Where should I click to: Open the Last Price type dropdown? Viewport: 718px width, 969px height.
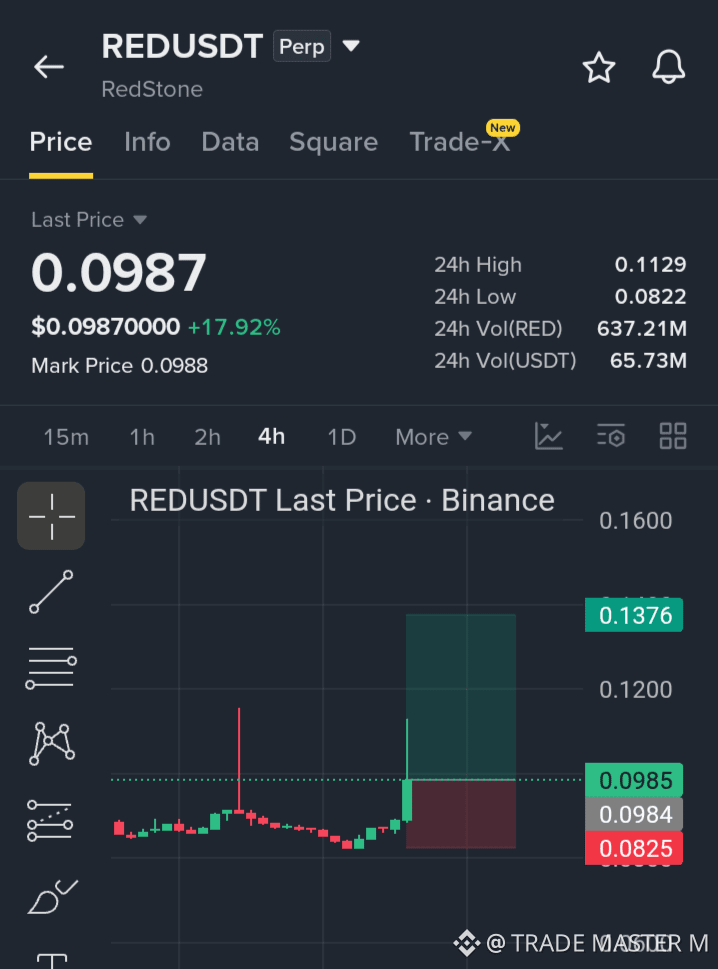pyautogui.click(x=89, y=220)
